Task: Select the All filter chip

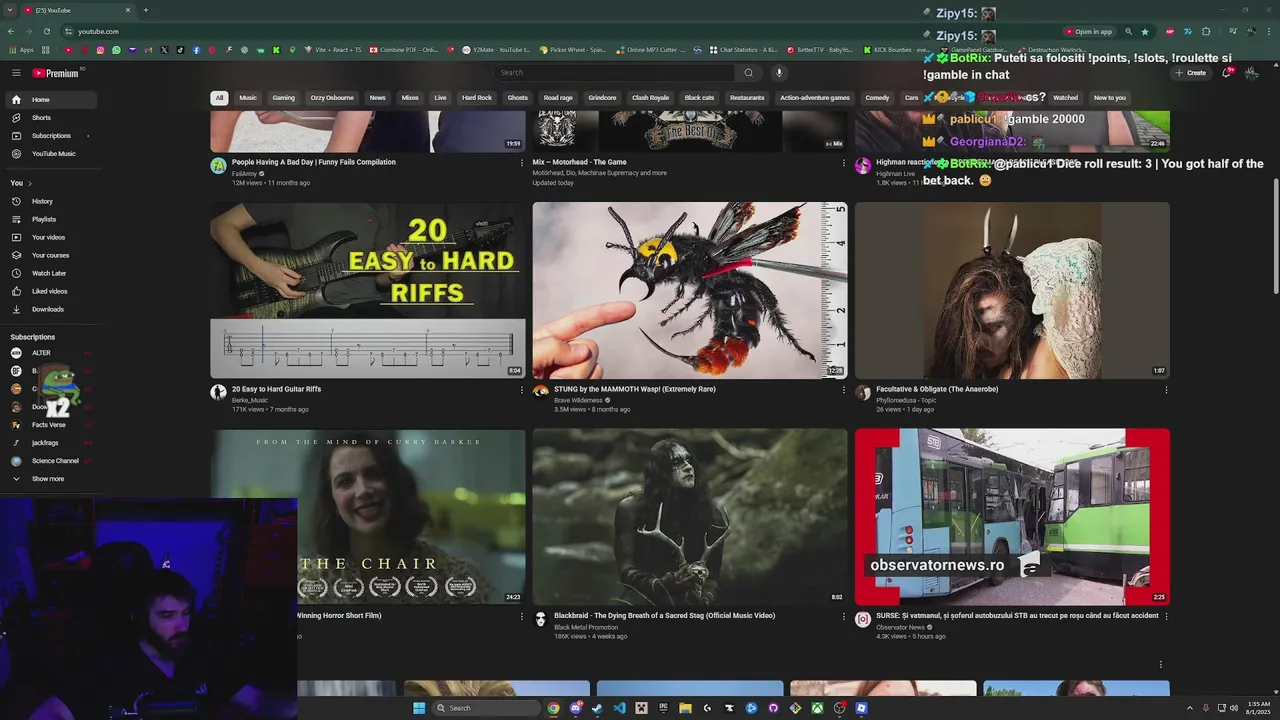Action: [219, 98]
